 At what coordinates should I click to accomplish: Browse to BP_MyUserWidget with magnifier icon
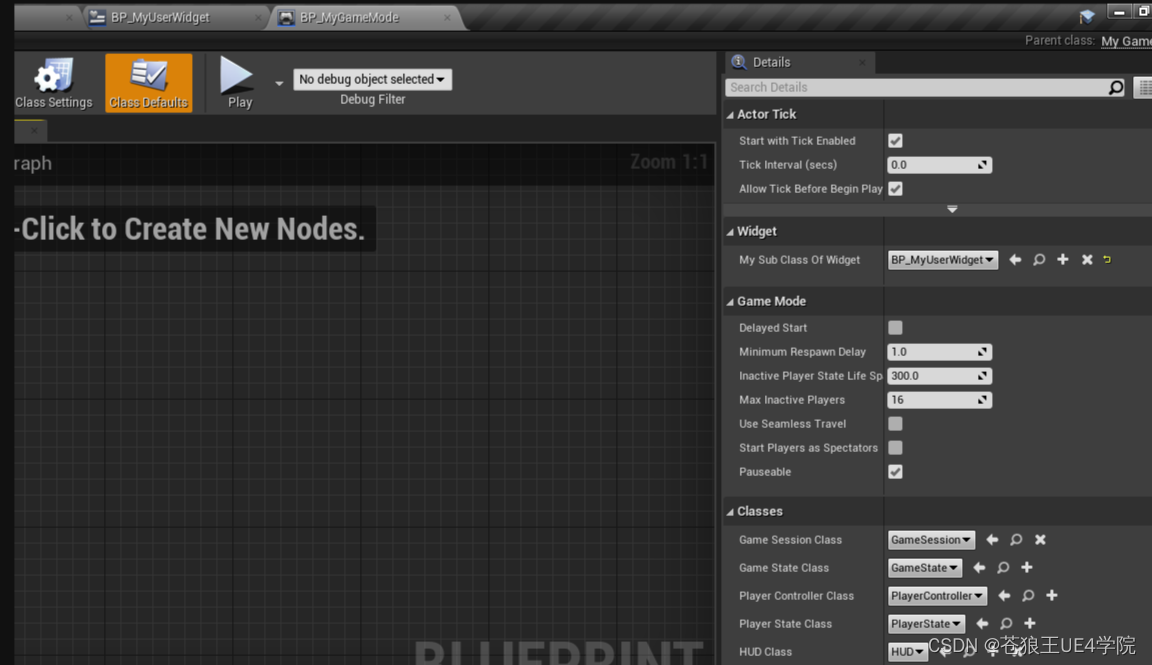1038,259
